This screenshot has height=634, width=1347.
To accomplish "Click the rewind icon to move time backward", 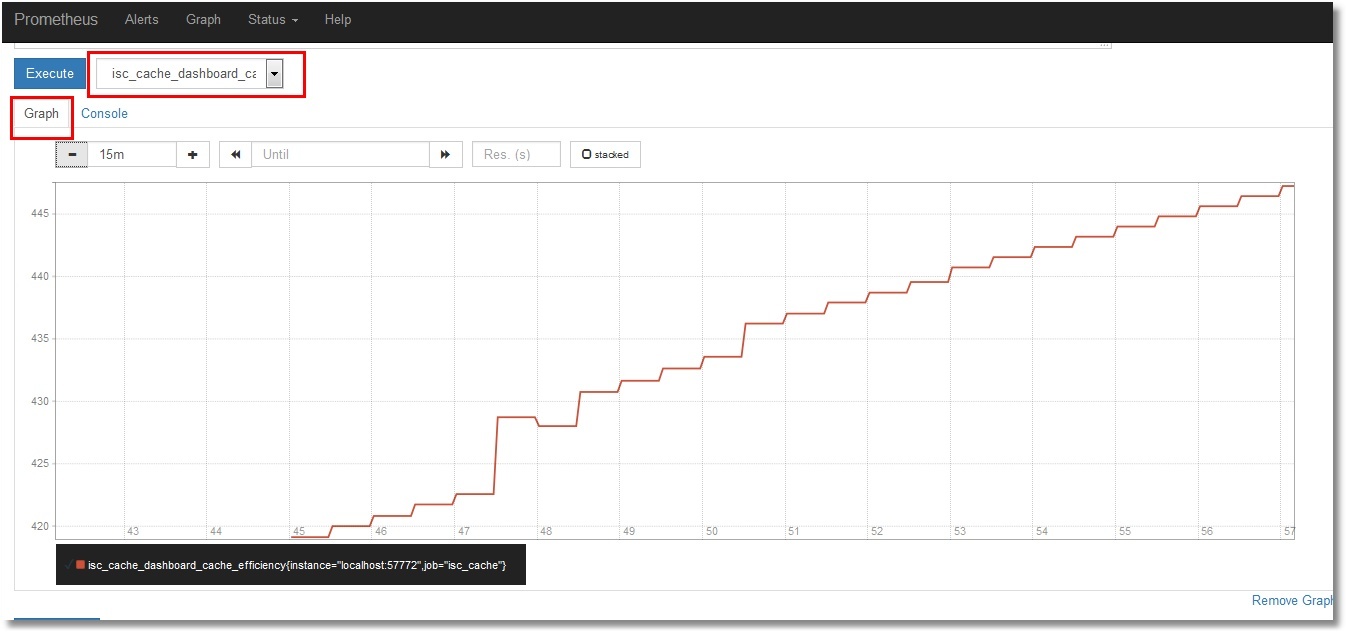I will point(236,155).
